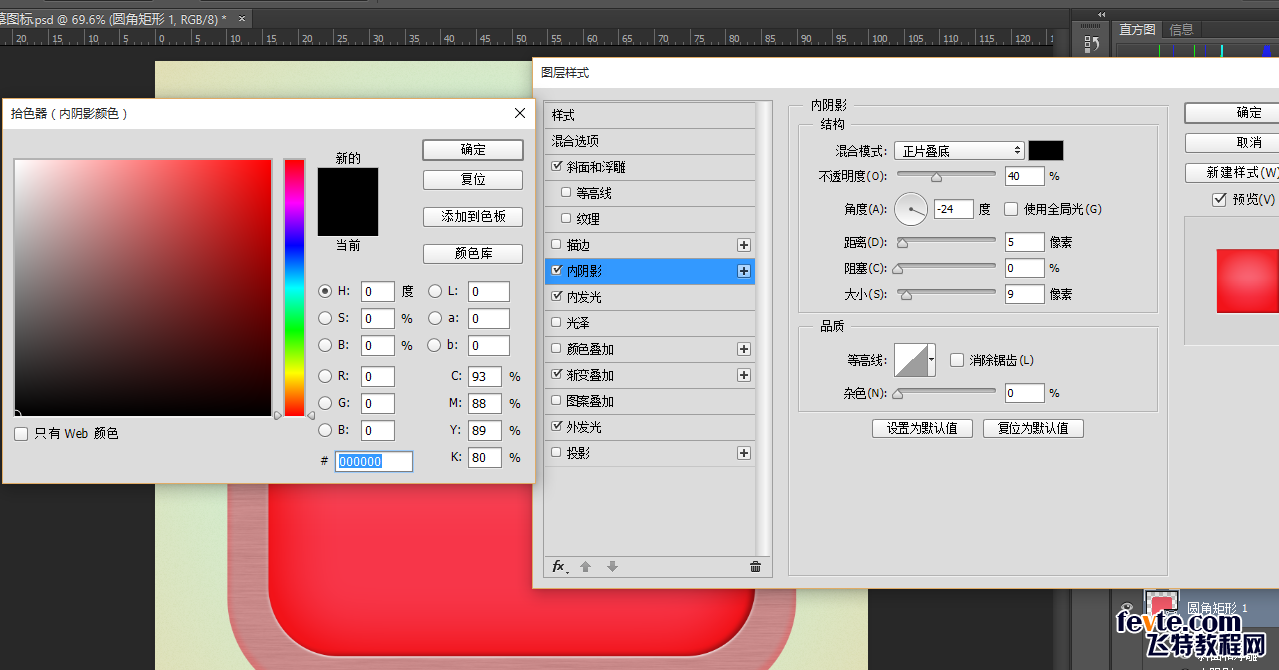Click 复位 in the color picker
The height and width of the screenshot is (670, 1279).
(x=473, y=180)
